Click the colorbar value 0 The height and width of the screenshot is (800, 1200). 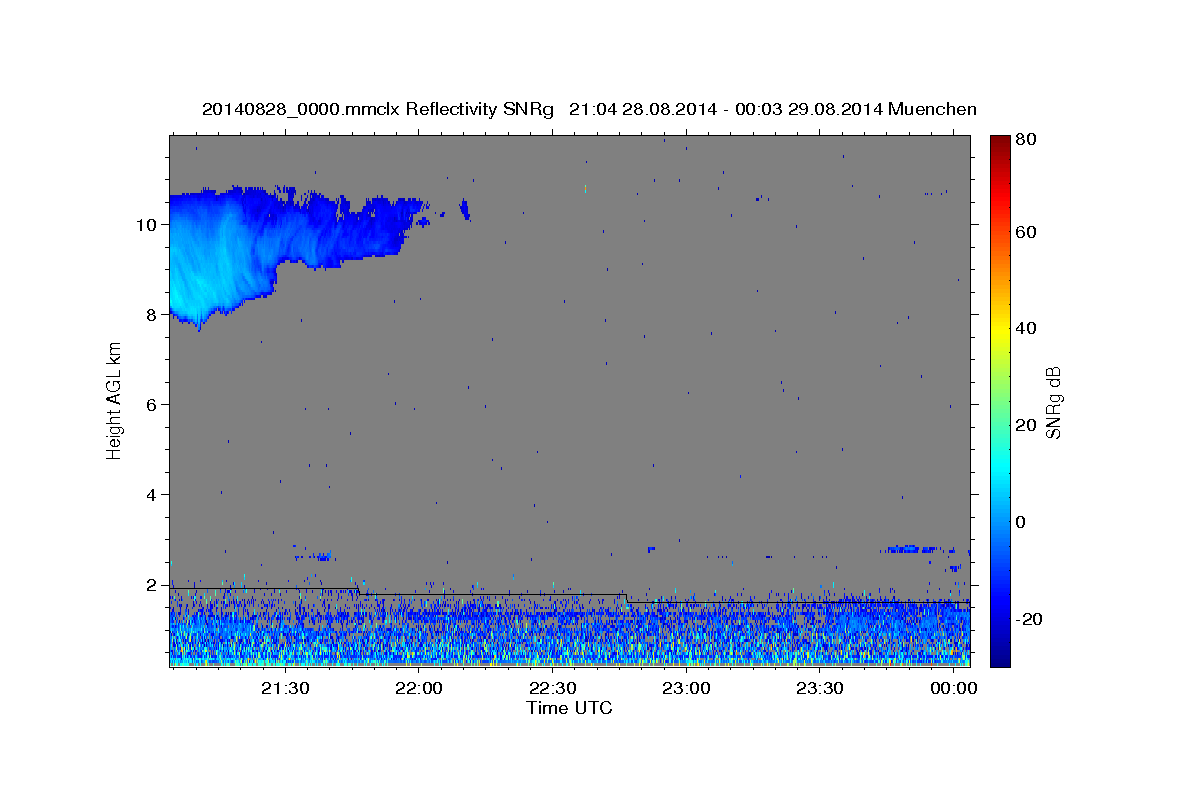(x=1022, y=522)
